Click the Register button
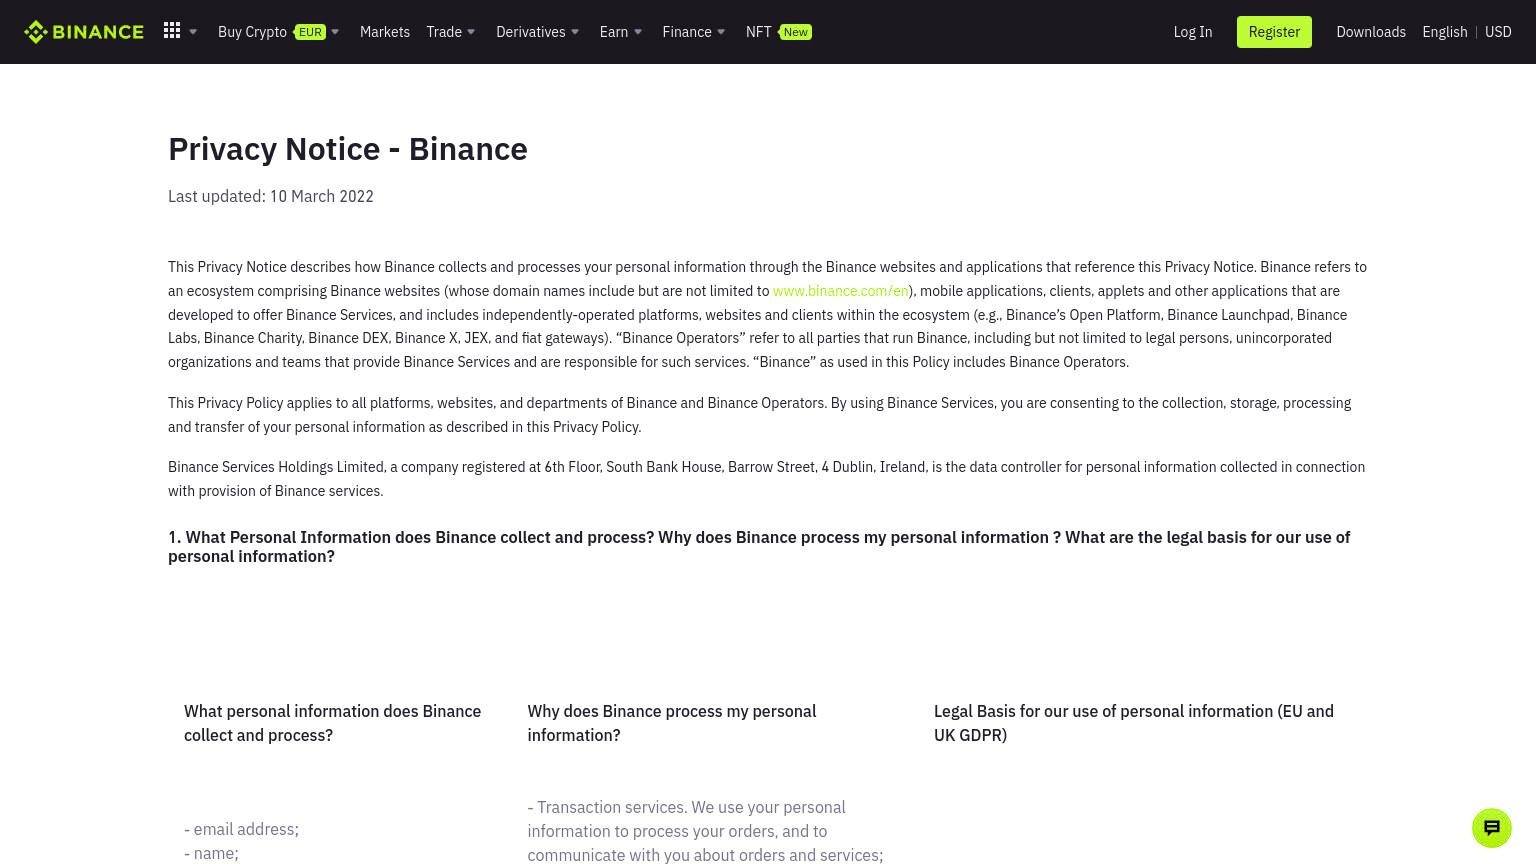 point(1274,32)
